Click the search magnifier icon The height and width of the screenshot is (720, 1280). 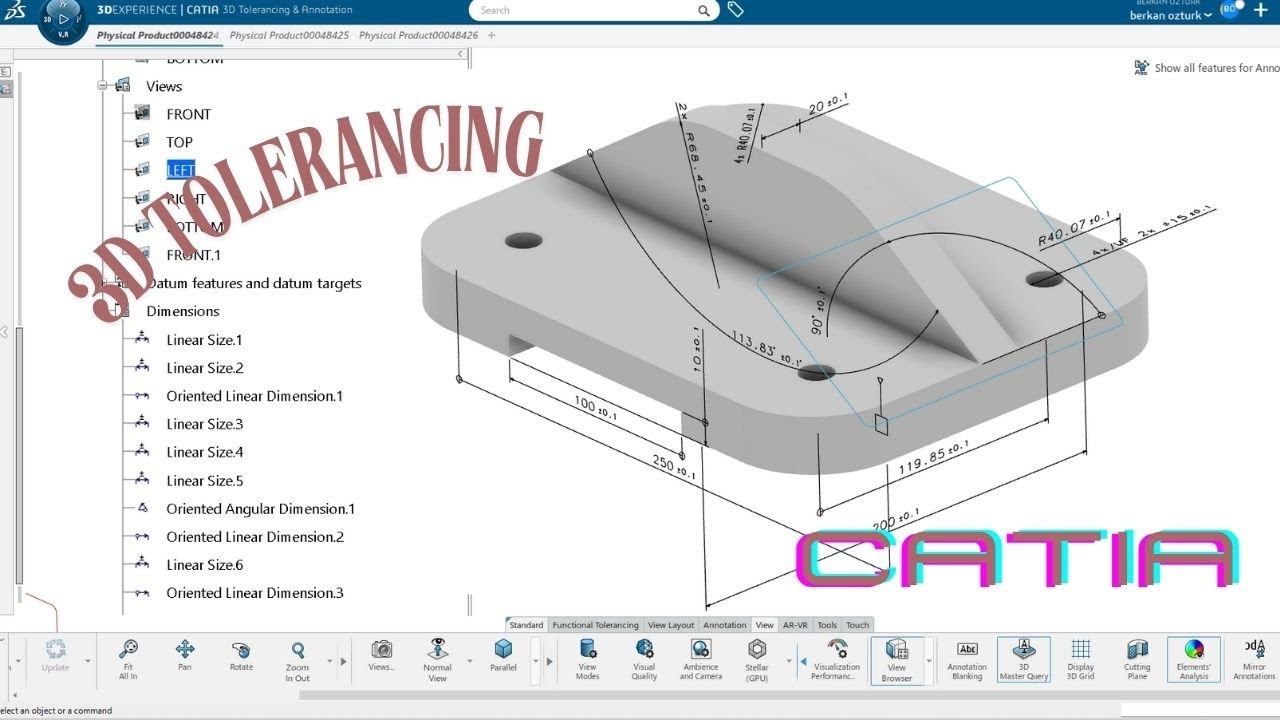tap(704, 10)
